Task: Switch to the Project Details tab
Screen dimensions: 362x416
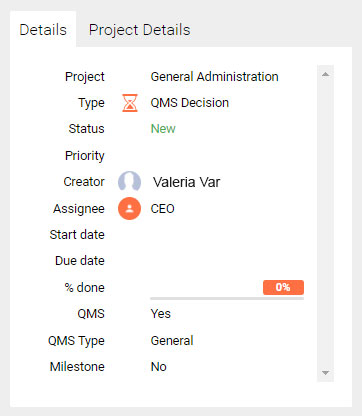Action: tap(139, 30)
